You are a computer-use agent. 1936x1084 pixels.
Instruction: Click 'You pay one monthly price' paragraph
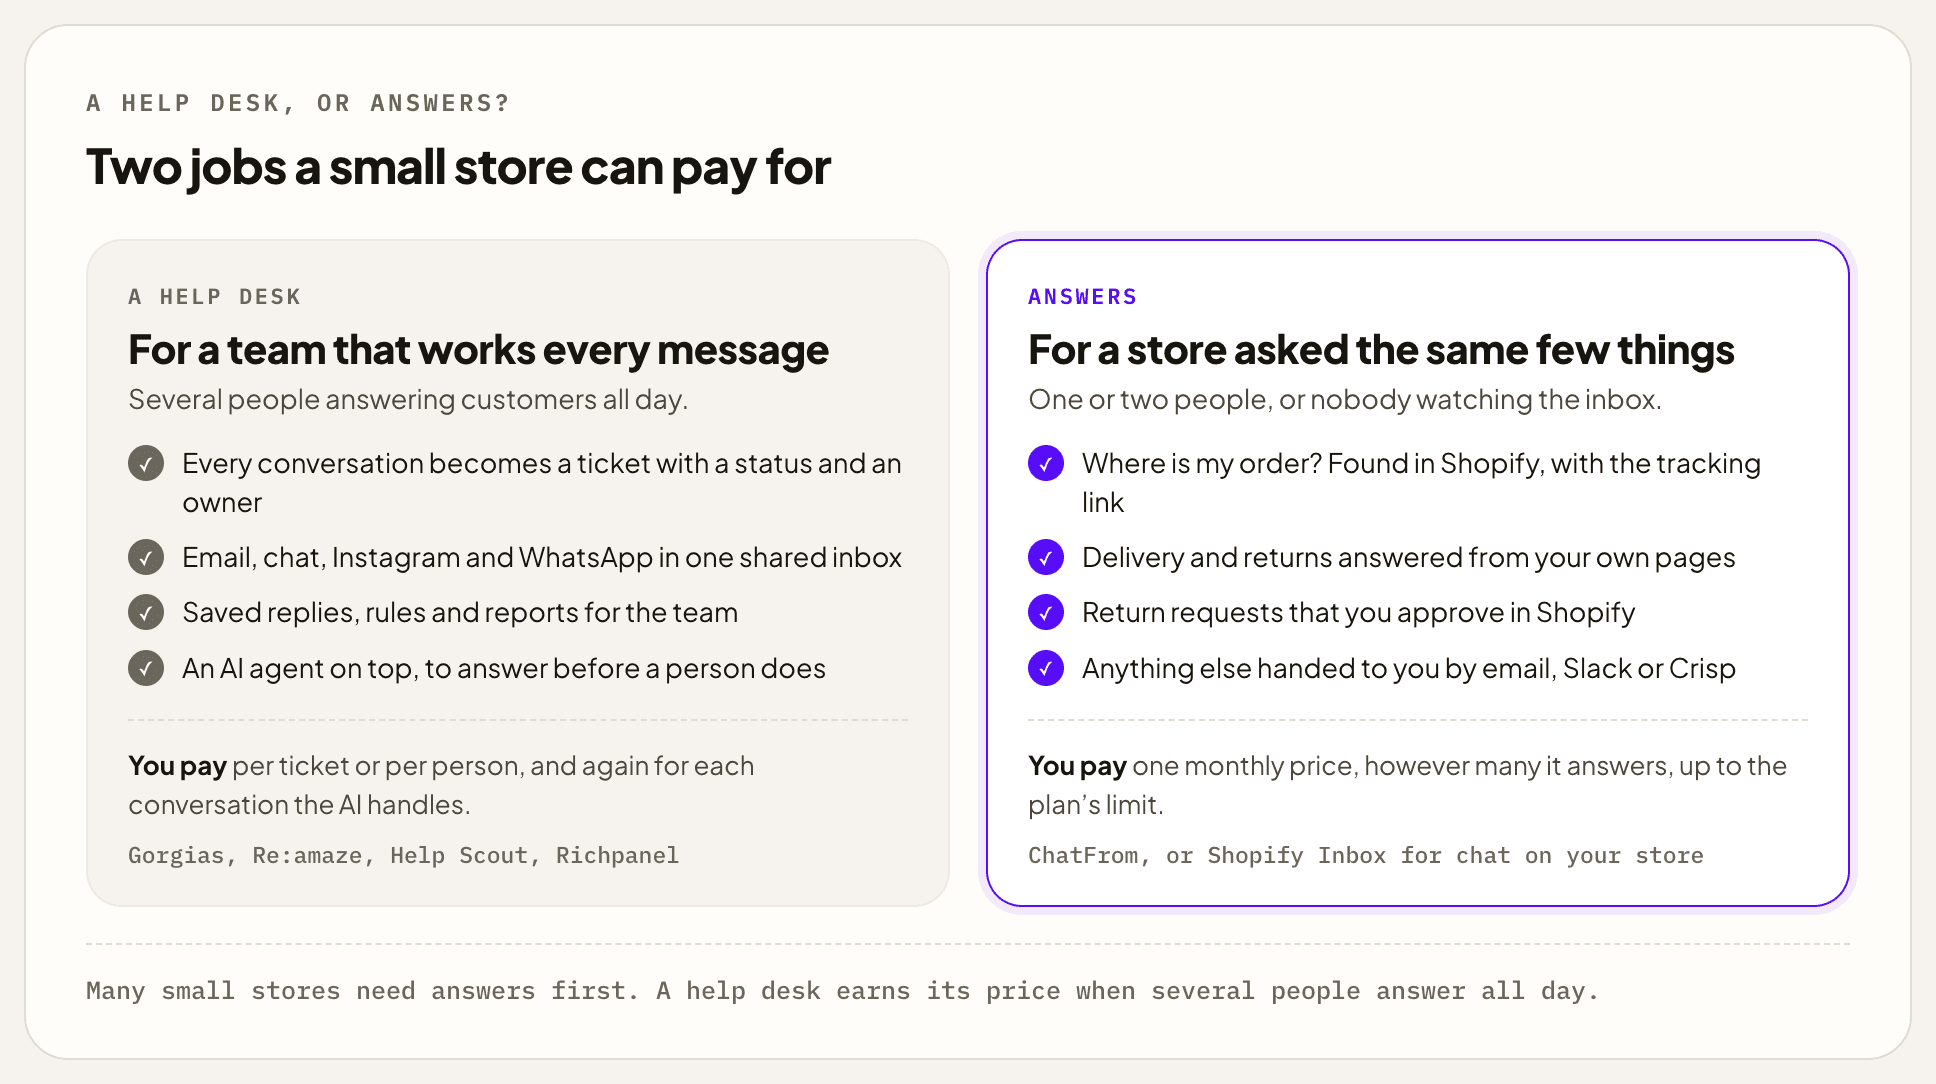(1407, 785)
